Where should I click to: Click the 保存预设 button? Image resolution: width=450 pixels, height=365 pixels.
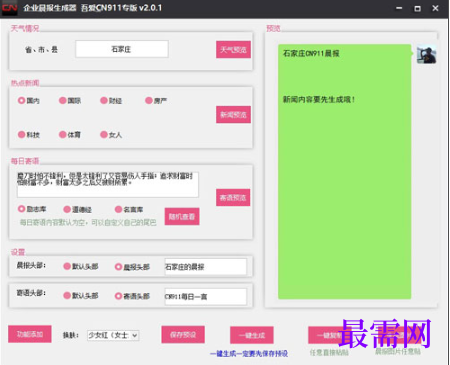[183, 335]
